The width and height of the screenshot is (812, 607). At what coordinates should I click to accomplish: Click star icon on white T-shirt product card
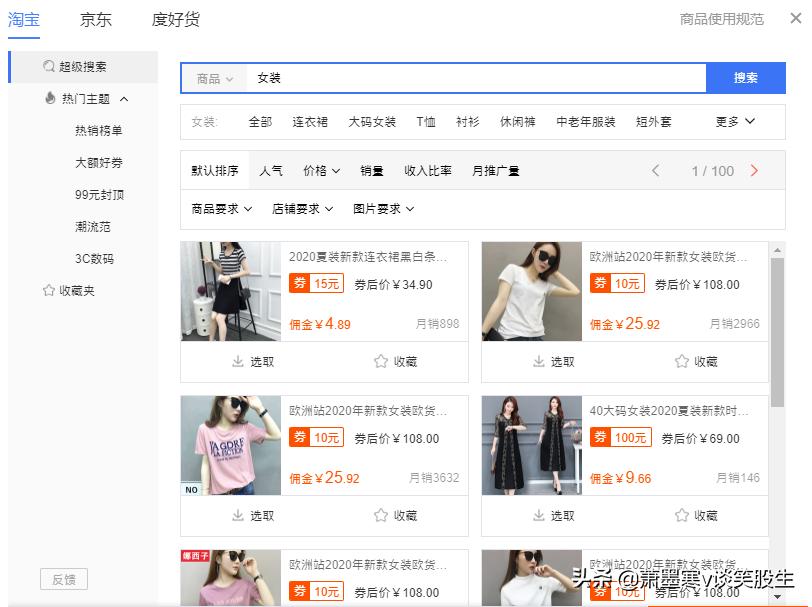(682, 361)
